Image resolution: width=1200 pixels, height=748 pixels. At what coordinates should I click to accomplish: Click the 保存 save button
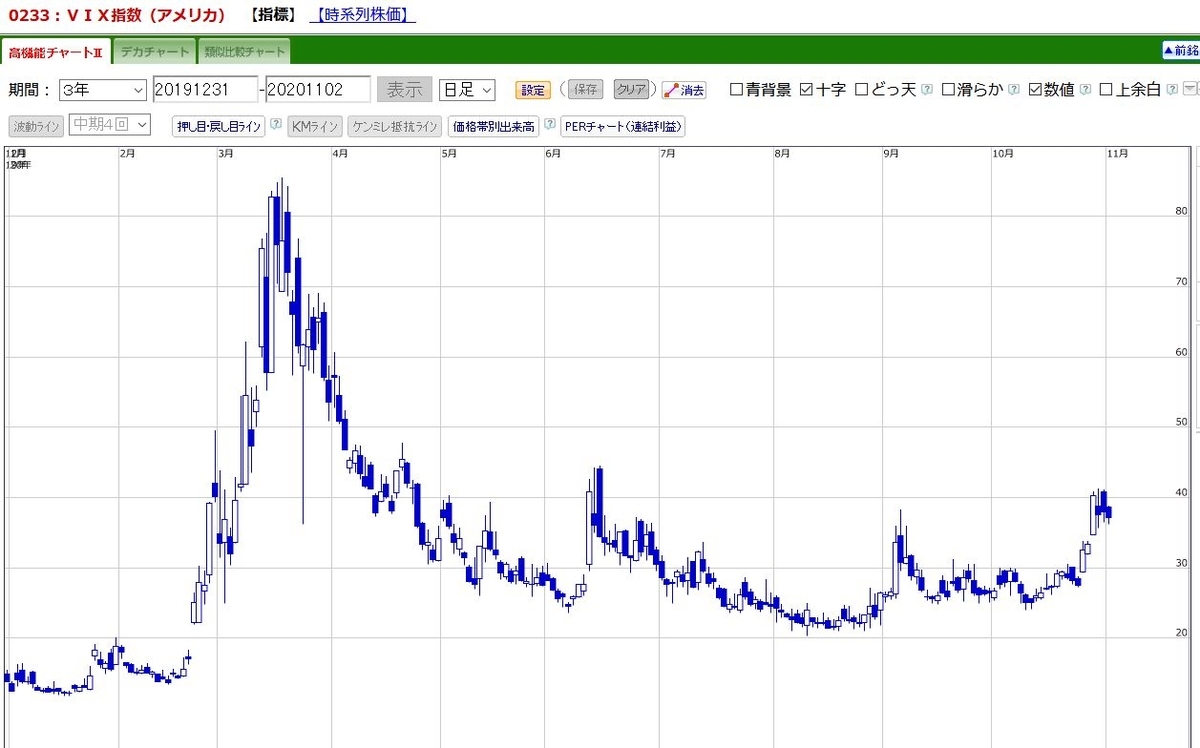click(586, 90)
